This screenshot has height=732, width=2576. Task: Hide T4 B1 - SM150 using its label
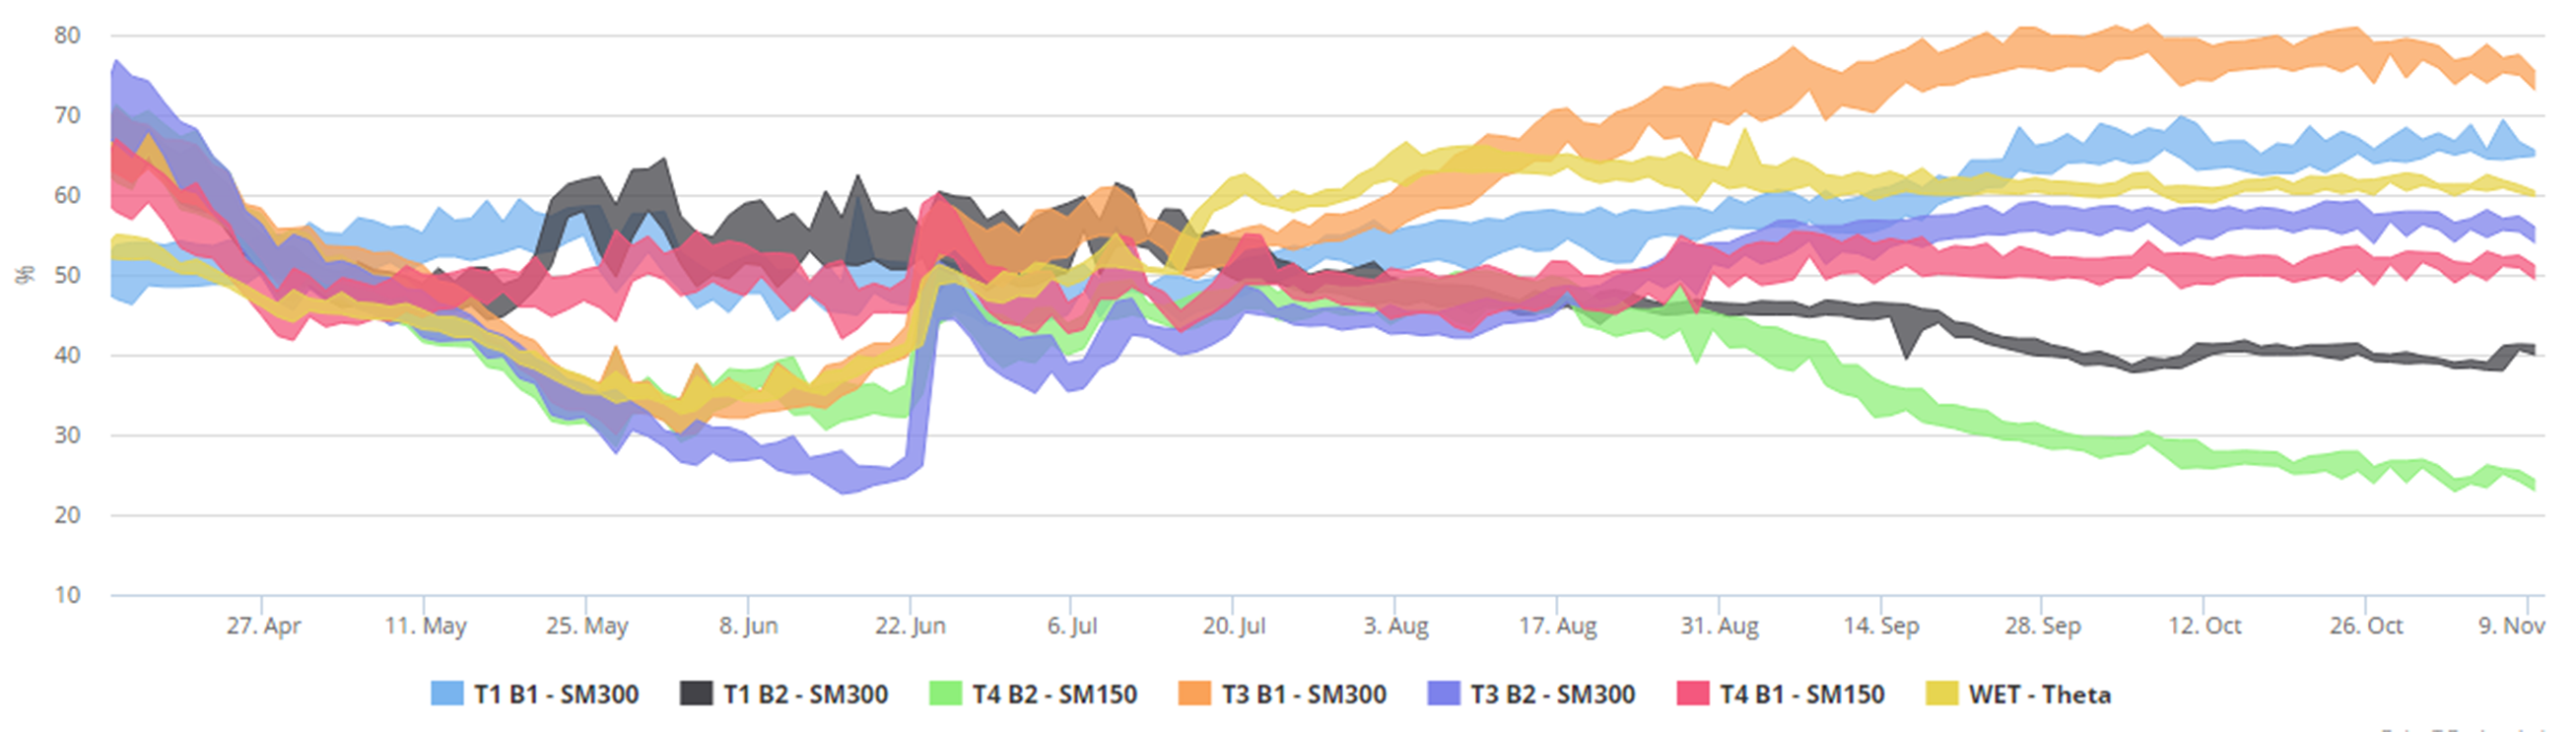pyautogui.click(x=1801, y=694)
